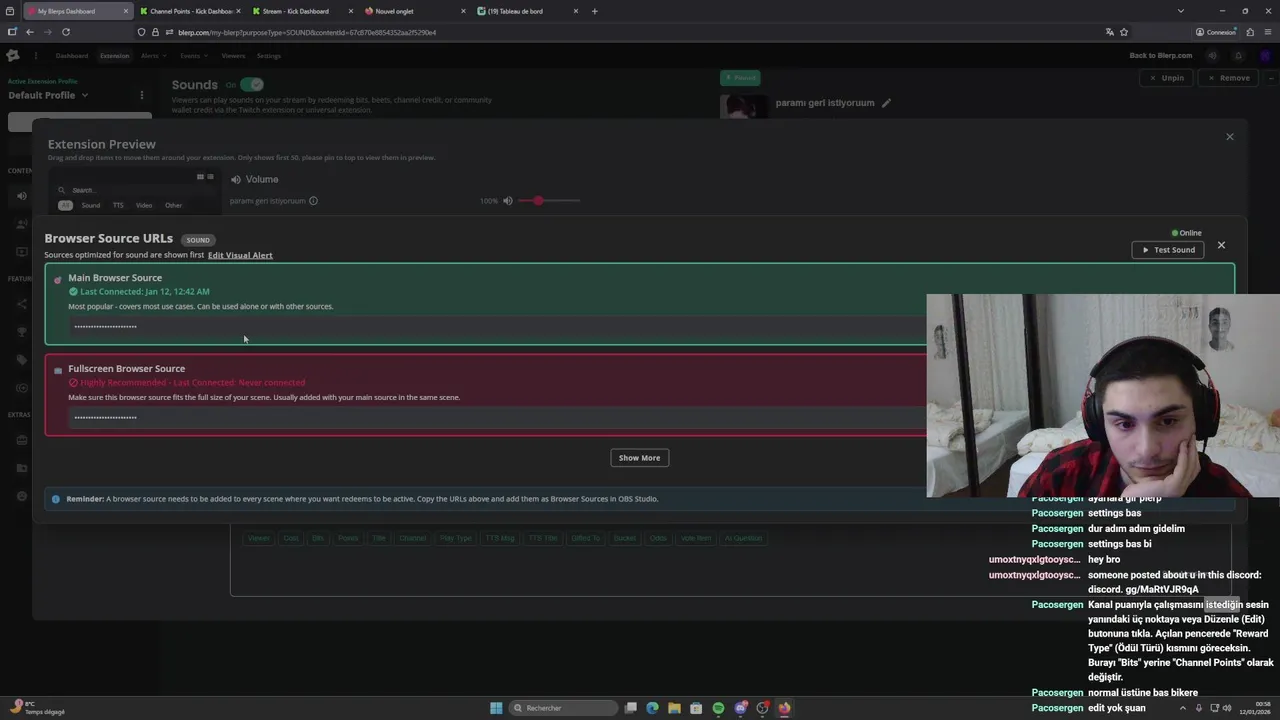Open the Edit Visual Alert link

tap(240, 255)
